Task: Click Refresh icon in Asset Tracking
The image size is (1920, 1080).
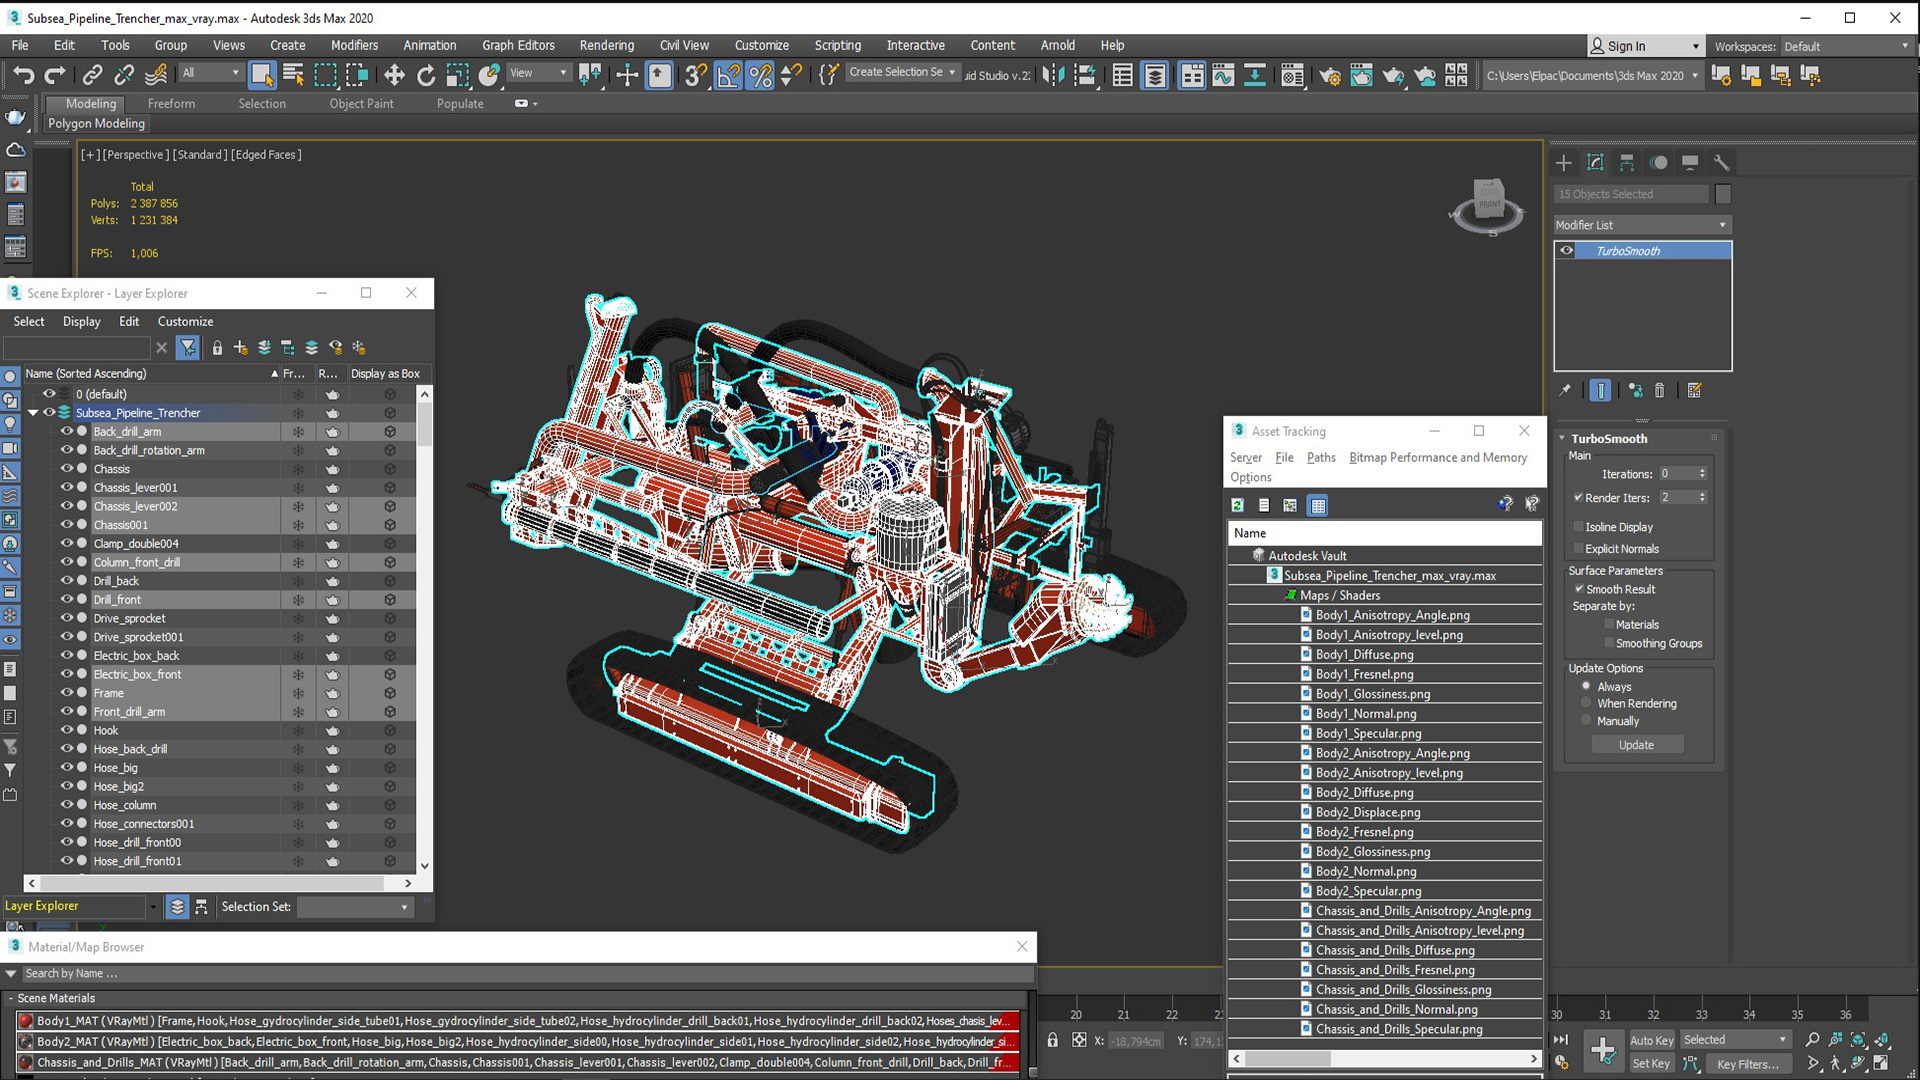Action: click(1238, 505)
